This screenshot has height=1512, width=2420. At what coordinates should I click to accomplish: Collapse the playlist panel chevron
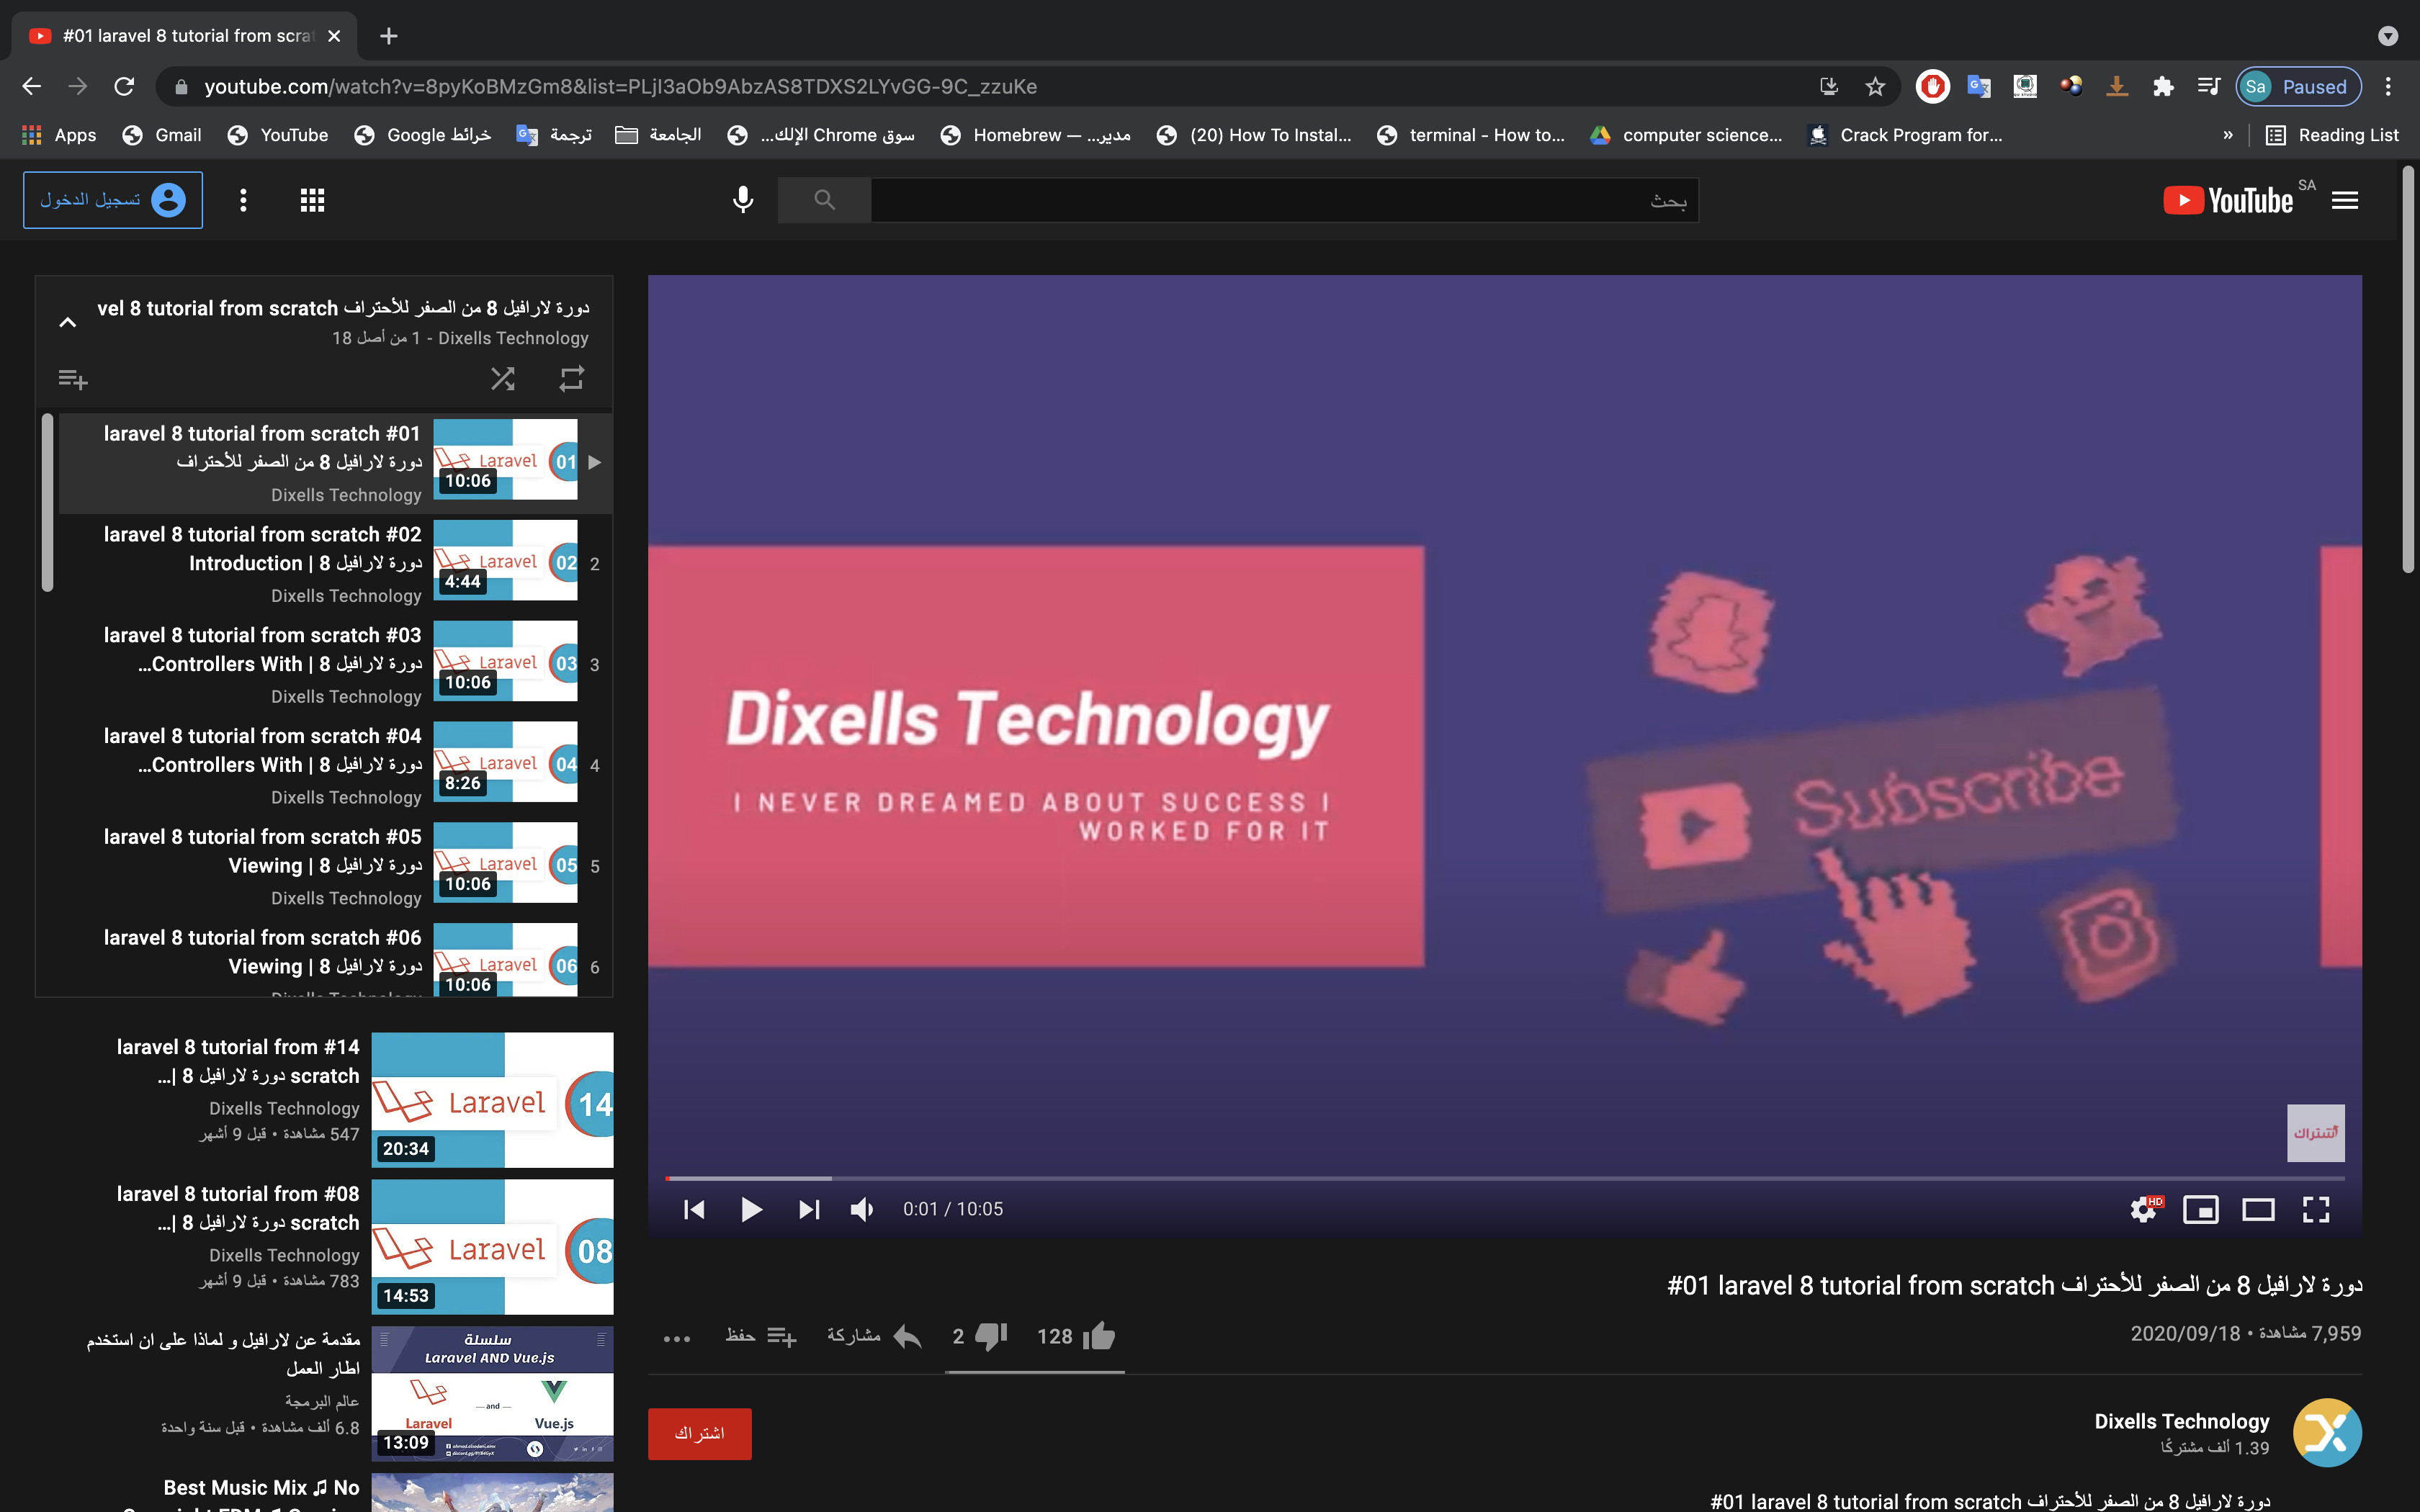click(x=67, y=322)
